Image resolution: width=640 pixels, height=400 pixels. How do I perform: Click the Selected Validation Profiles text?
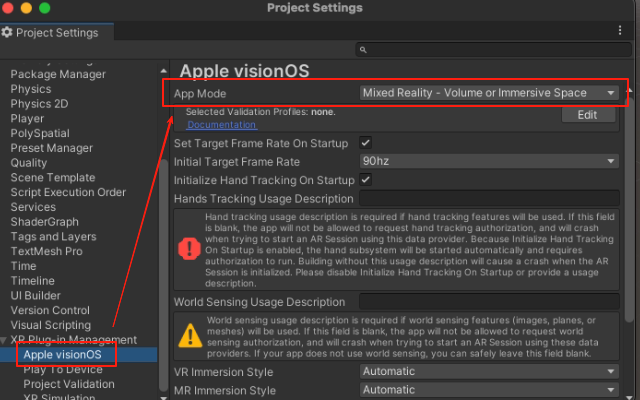point(260,112)
